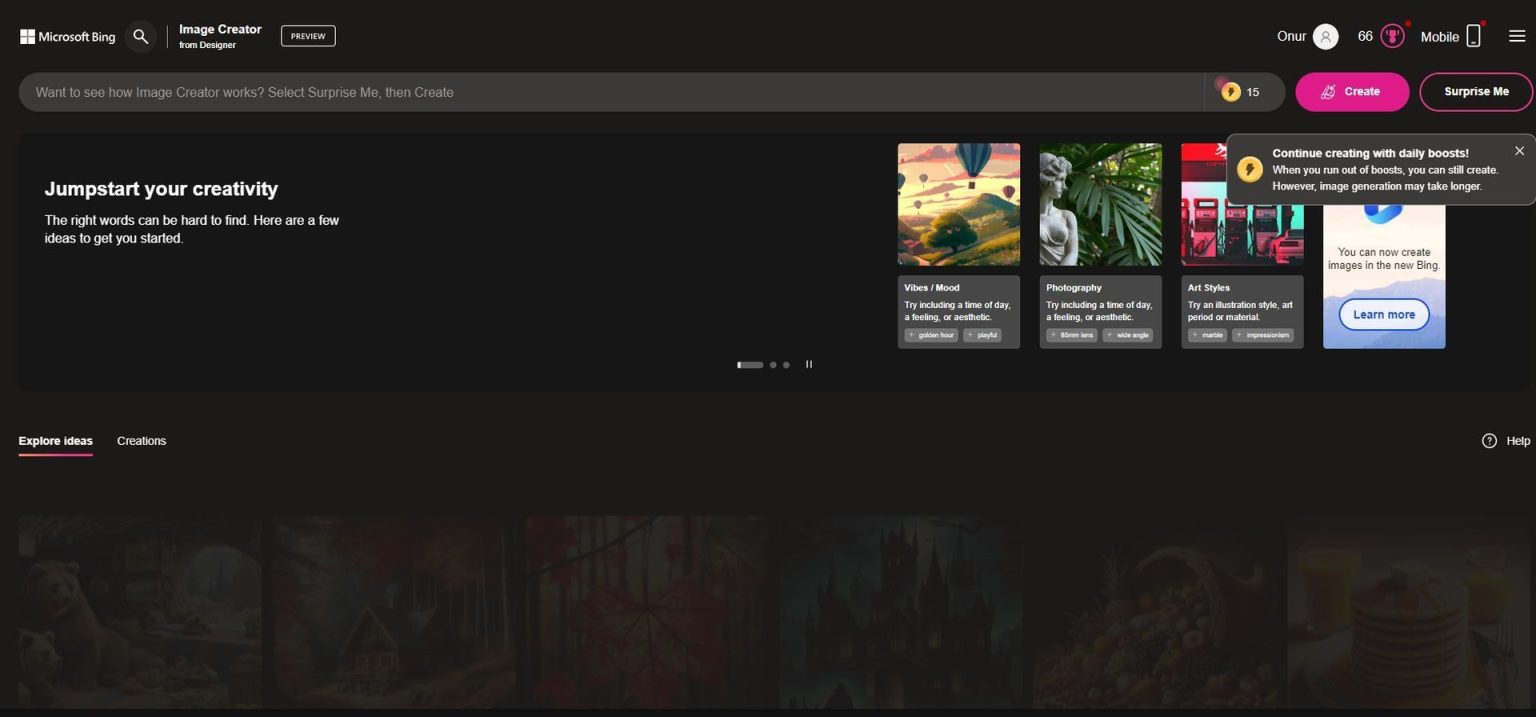
Task: Open the hamburger menu
Action: click(1516, 37)
